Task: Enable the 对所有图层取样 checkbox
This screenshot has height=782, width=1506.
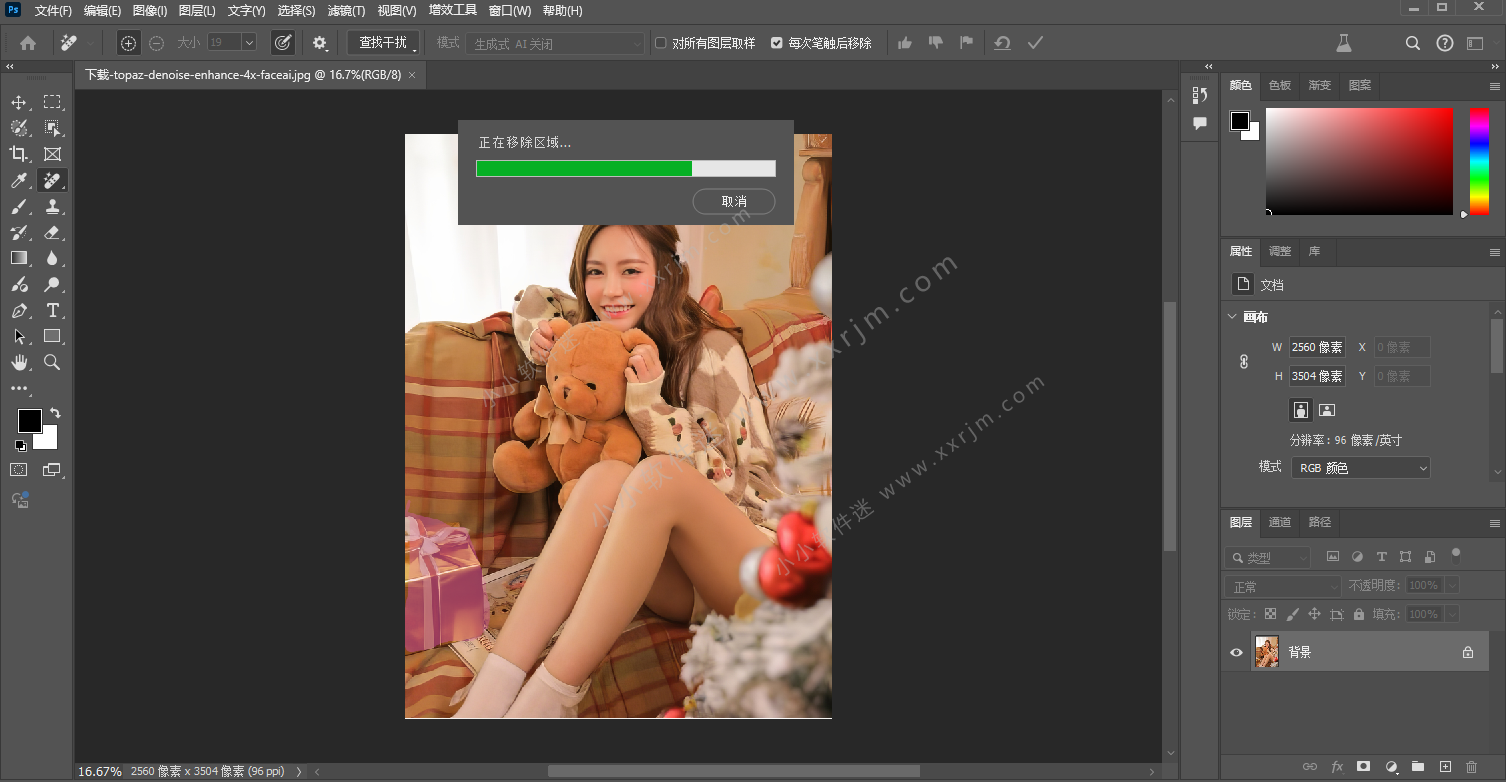Action: pyautogui.click(x=661, y=43)
